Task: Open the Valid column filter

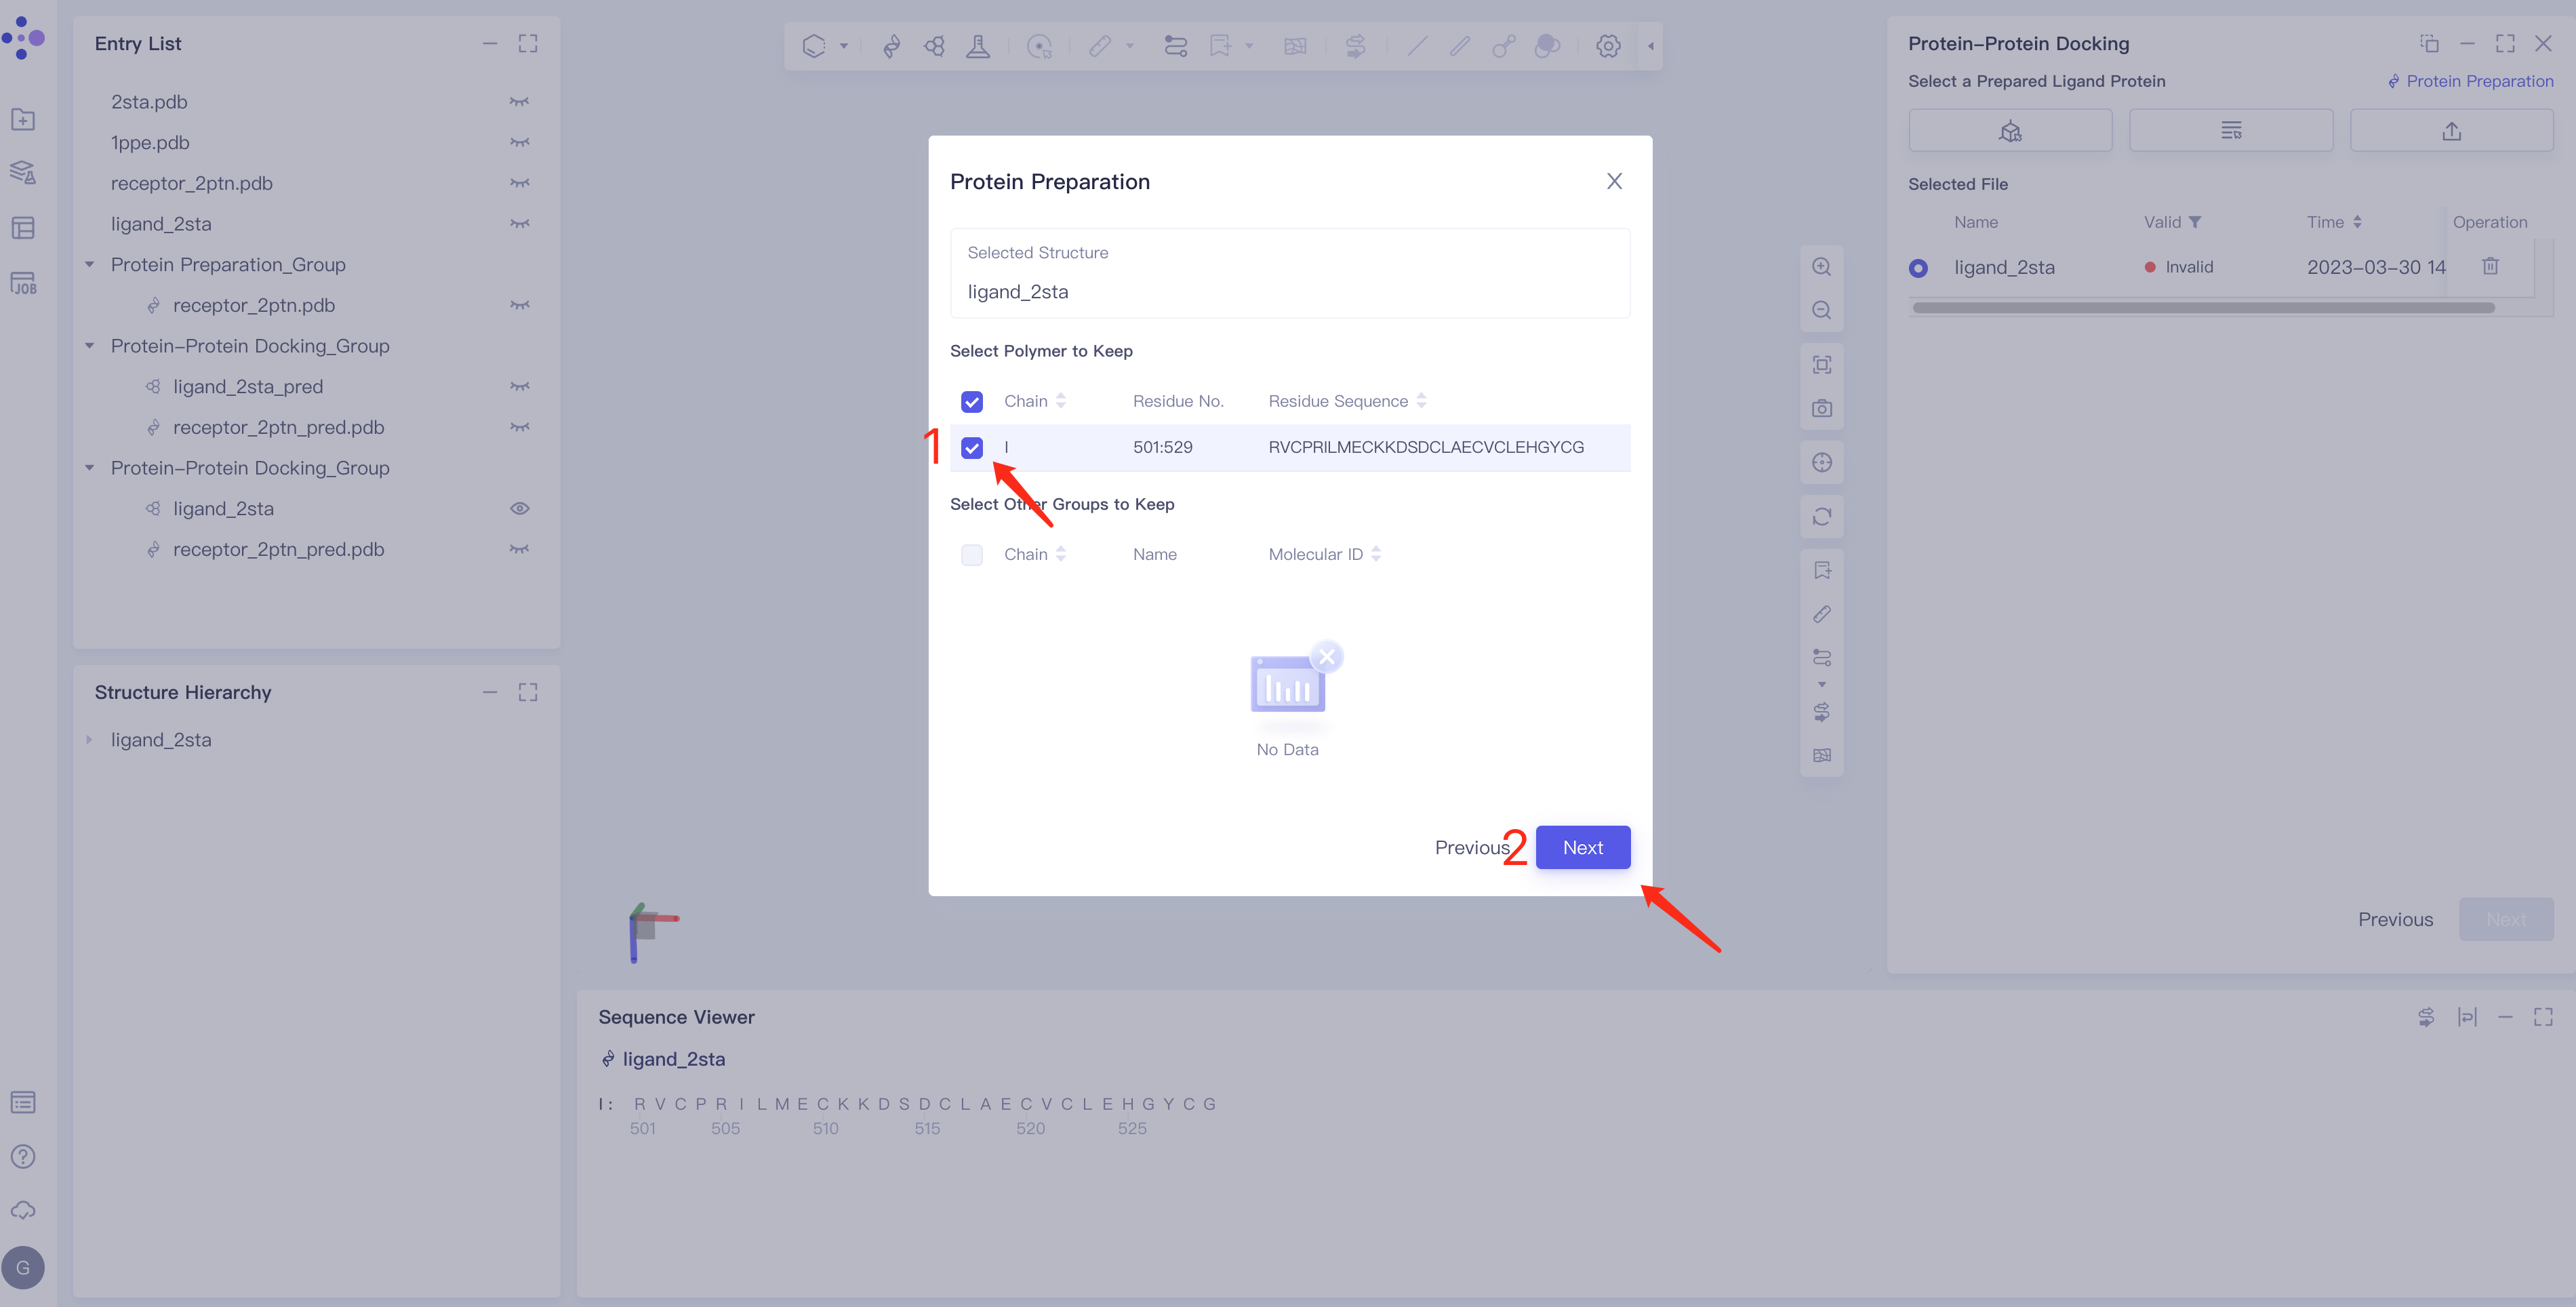Action: 2195,222
